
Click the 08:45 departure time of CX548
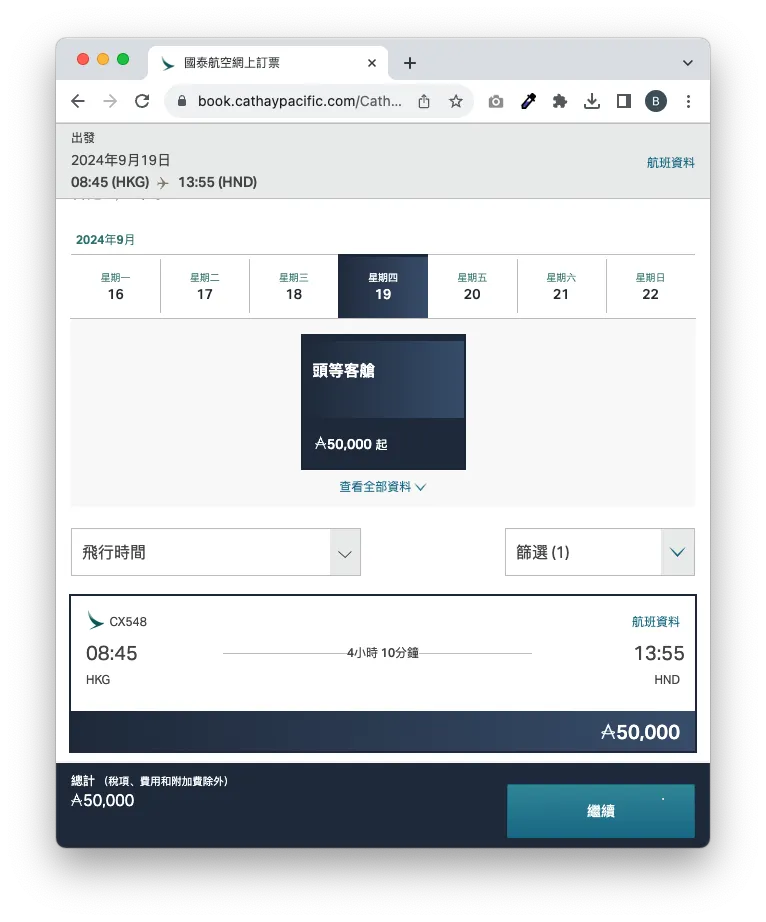click(111, 653)
